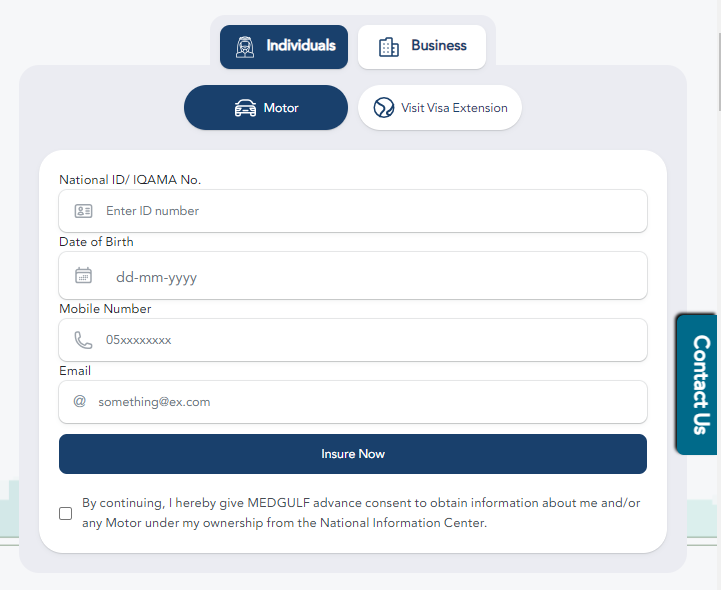Select Visit Visa Extension option

click(x=440, y=108)
